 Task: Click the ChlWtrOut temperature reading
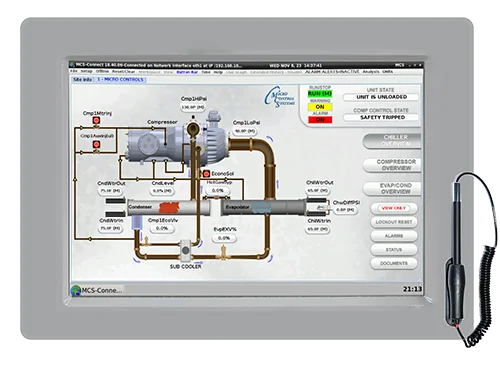point(318,191)
